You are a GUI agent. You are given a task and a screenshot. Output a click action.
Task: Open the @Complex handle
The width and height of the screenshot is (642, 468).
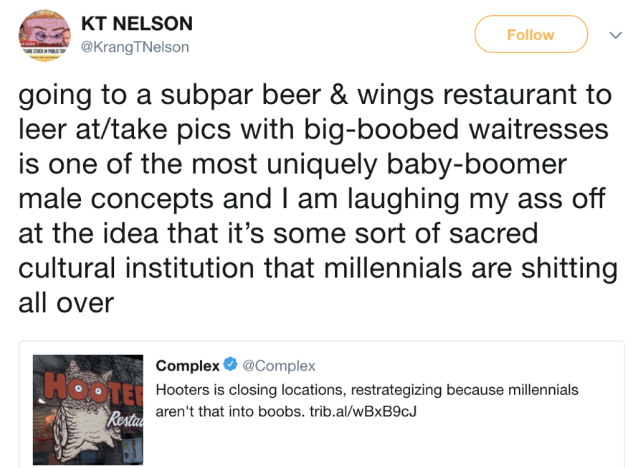coord(279,365)
